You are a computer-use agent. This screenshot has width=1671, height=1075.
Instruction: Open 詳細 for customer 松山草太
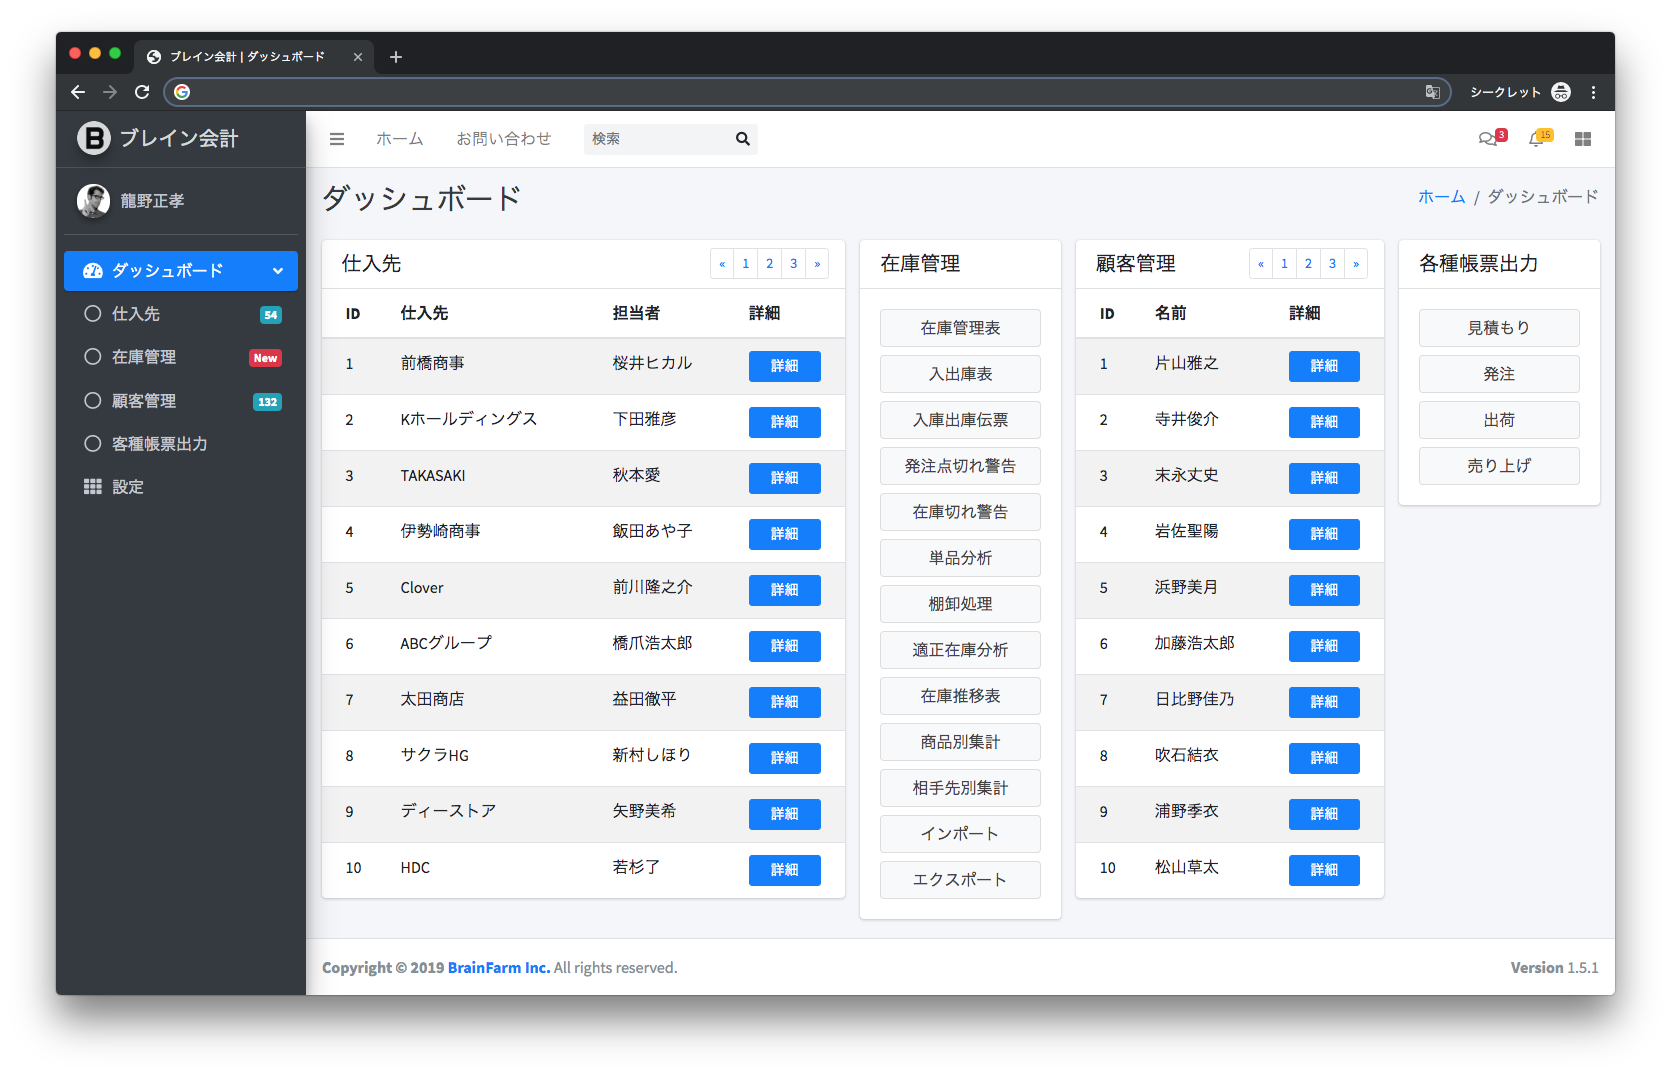point(1324,870)
